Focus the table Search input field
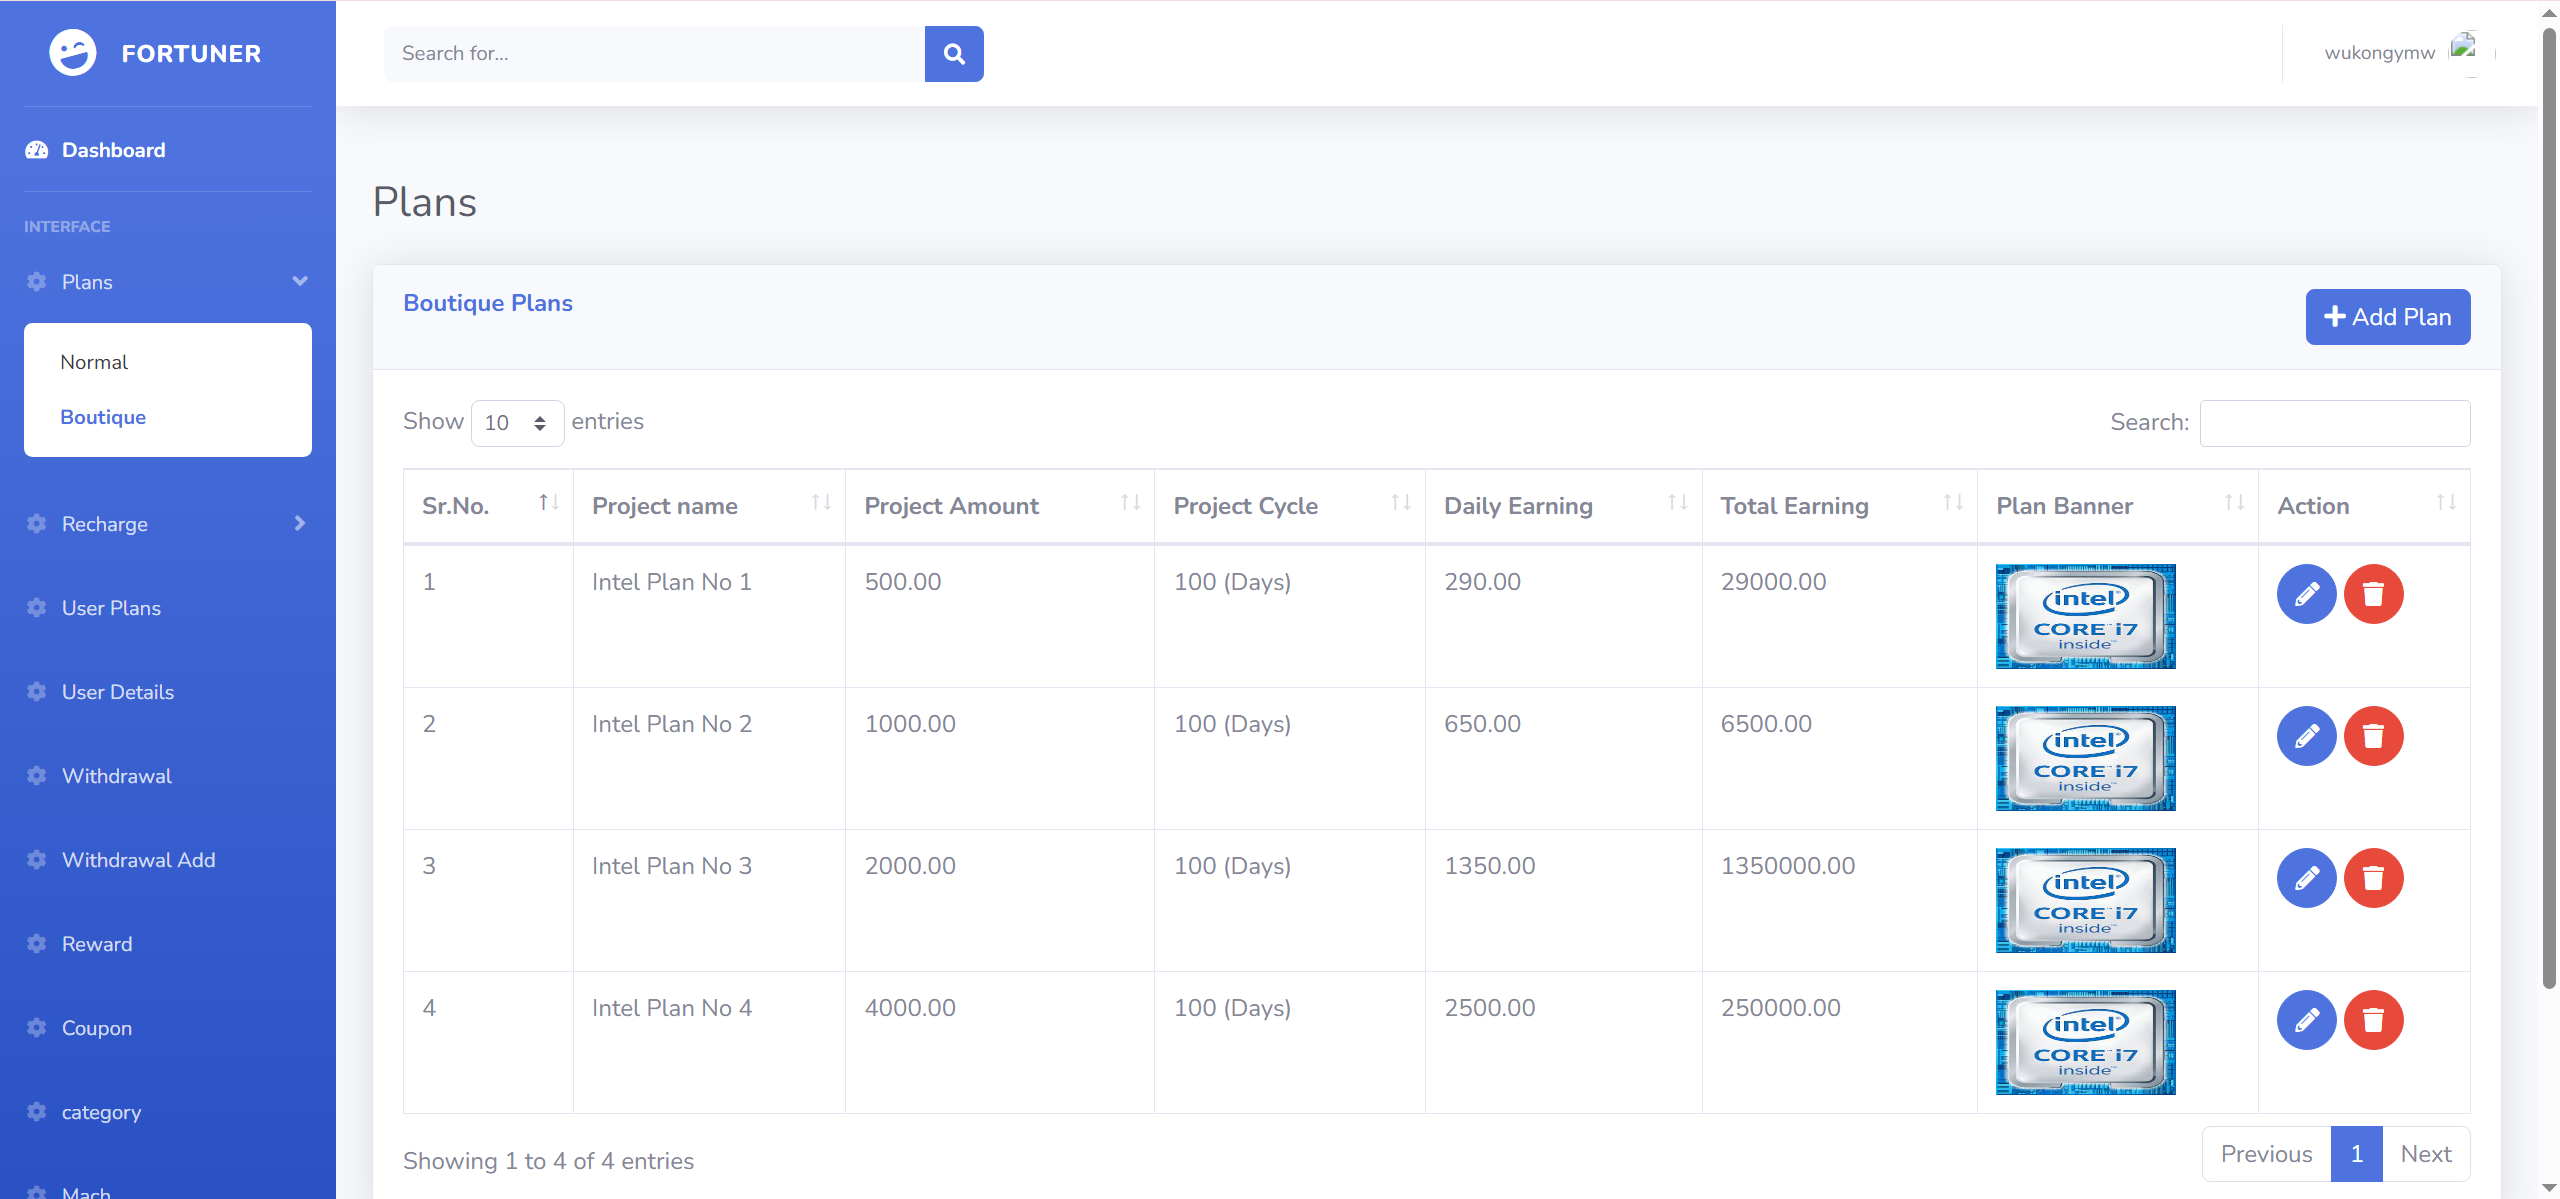Screen dimensions: 2560x1199 pyautogui.click(x=2334, y=423)
